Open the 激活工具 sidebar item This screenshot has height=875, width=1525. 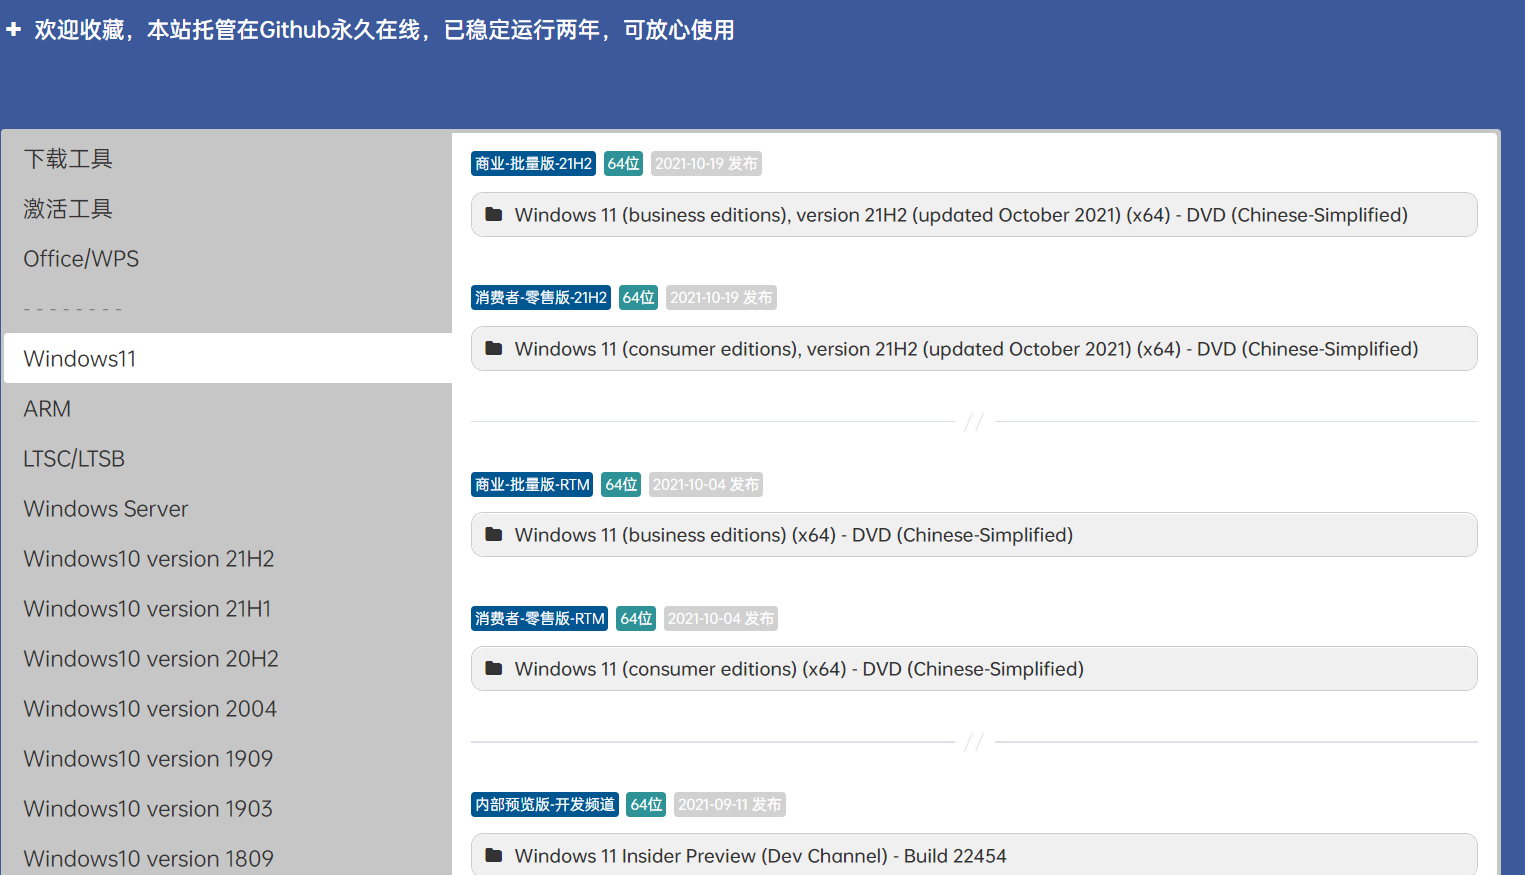(x=68, y=209)
